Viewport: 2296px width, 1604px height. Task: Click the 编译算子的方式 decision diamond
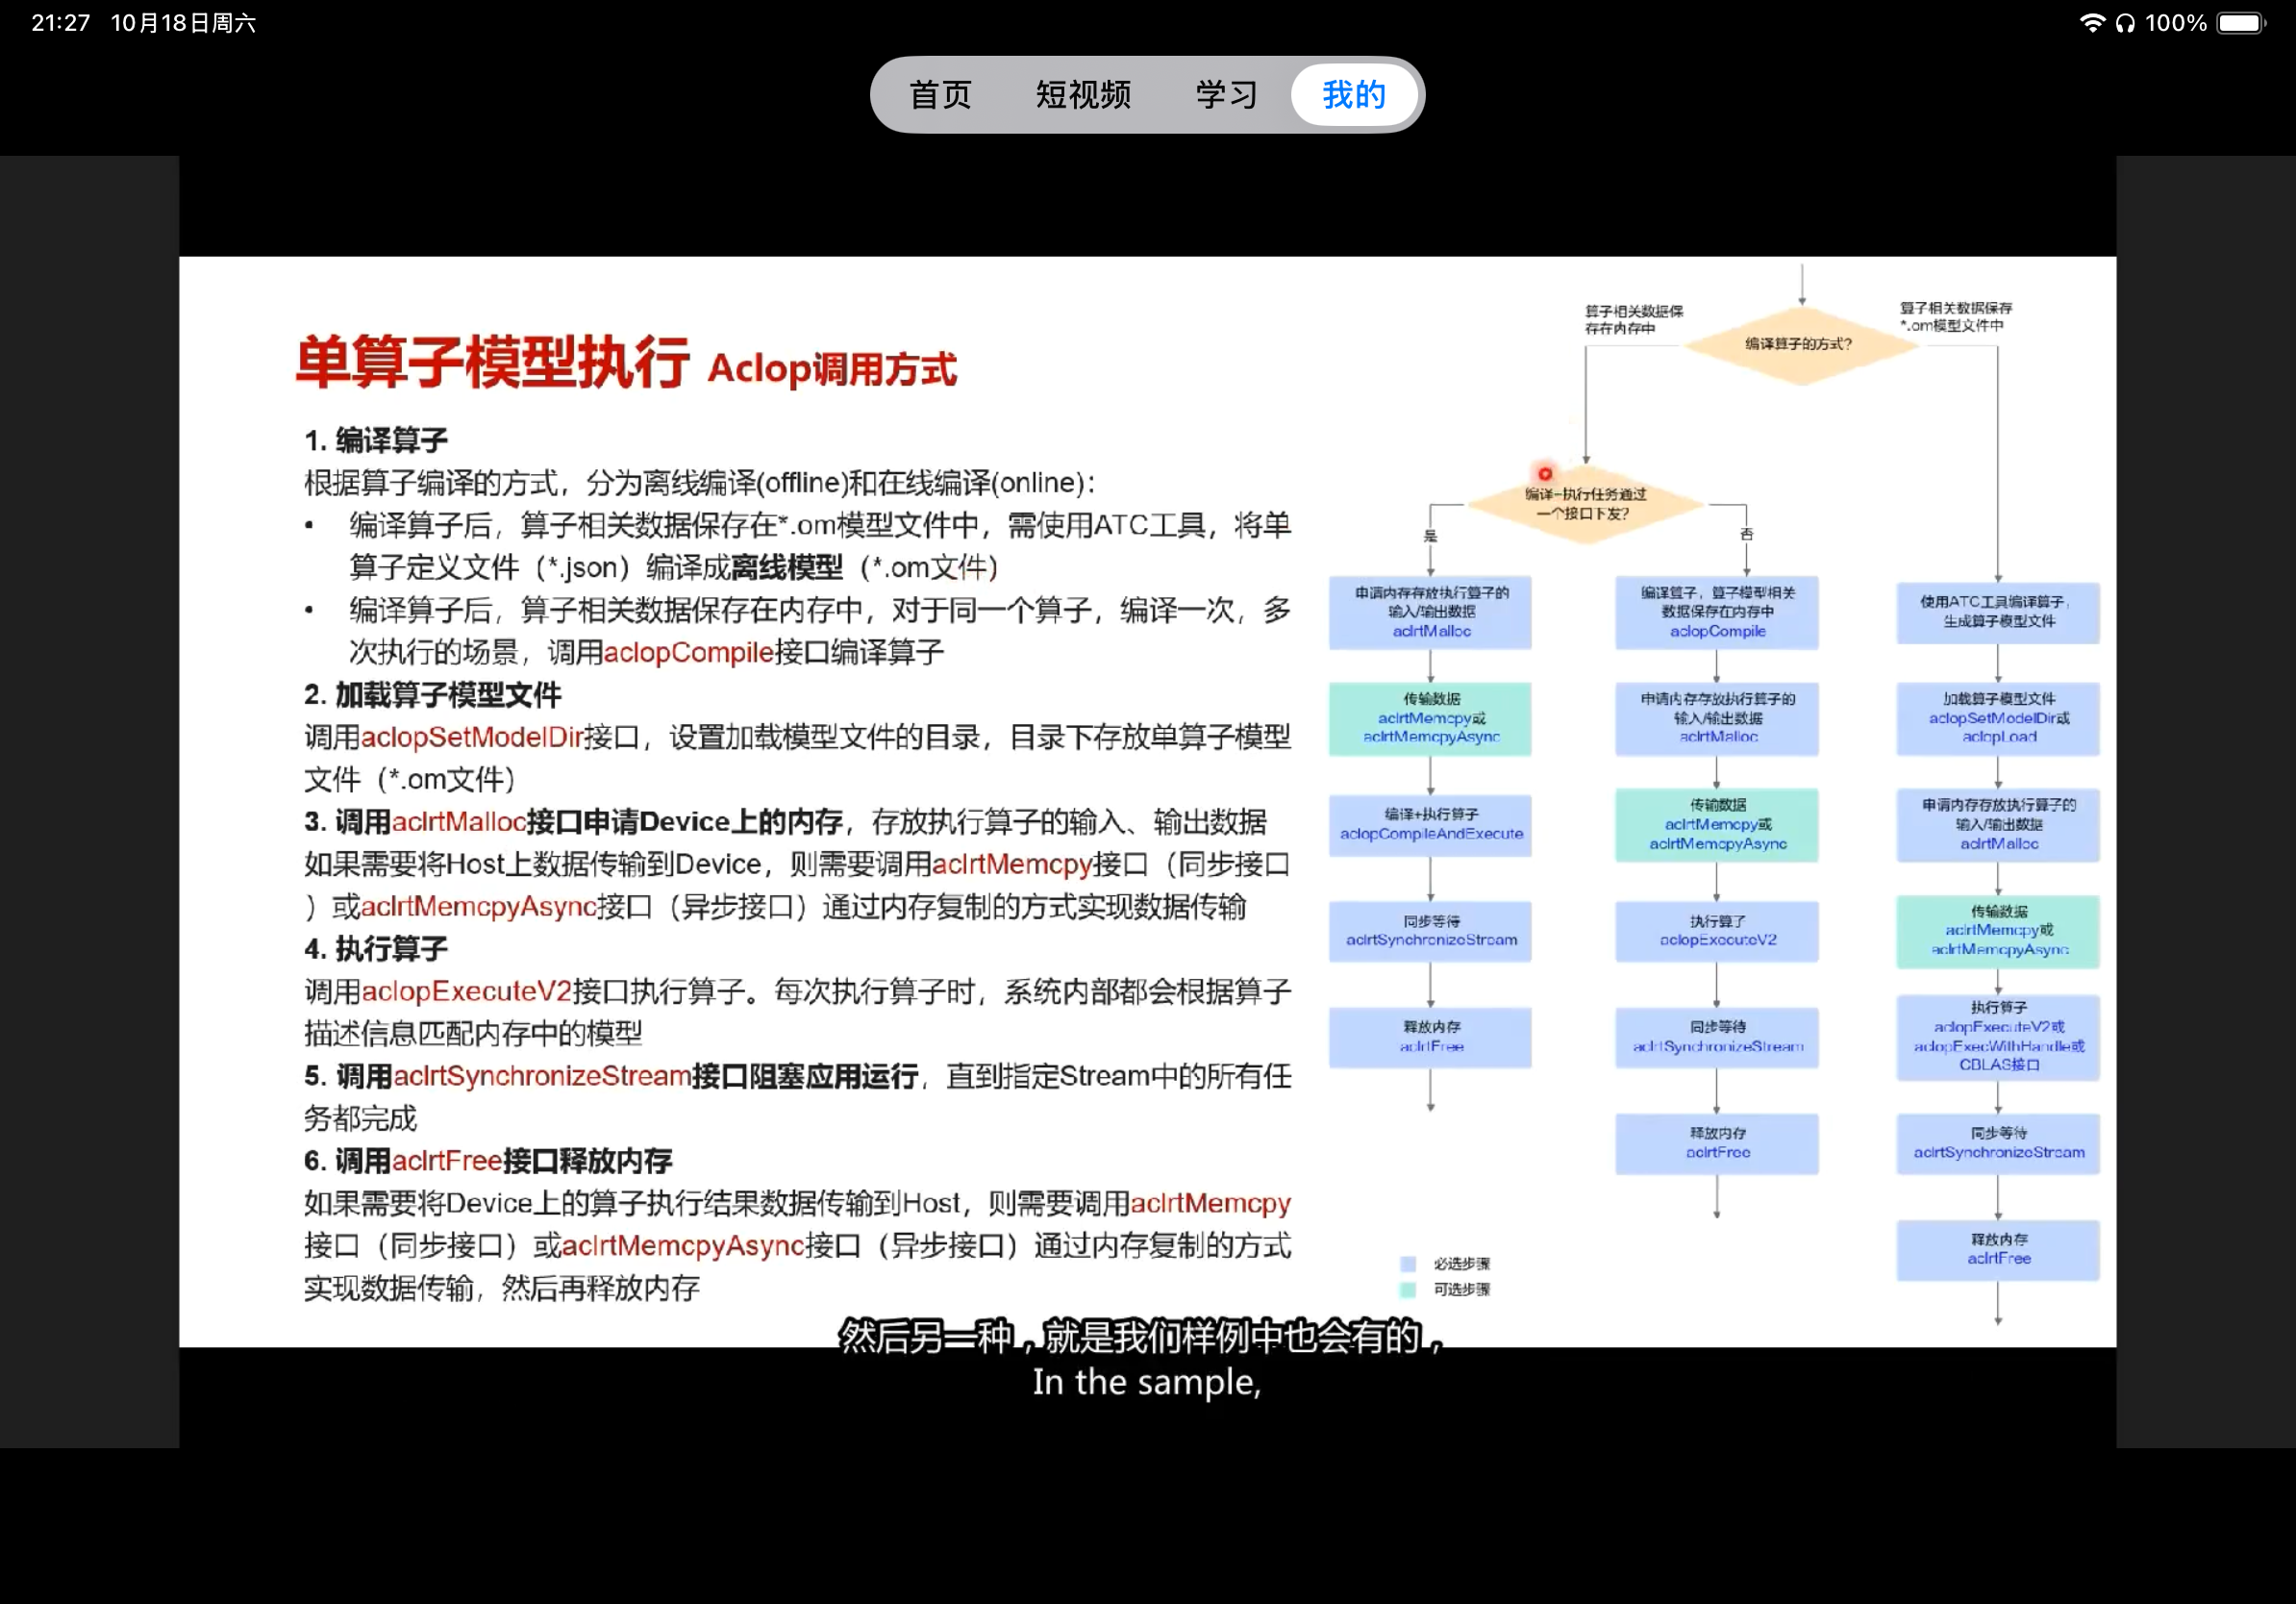[1800, 344]
